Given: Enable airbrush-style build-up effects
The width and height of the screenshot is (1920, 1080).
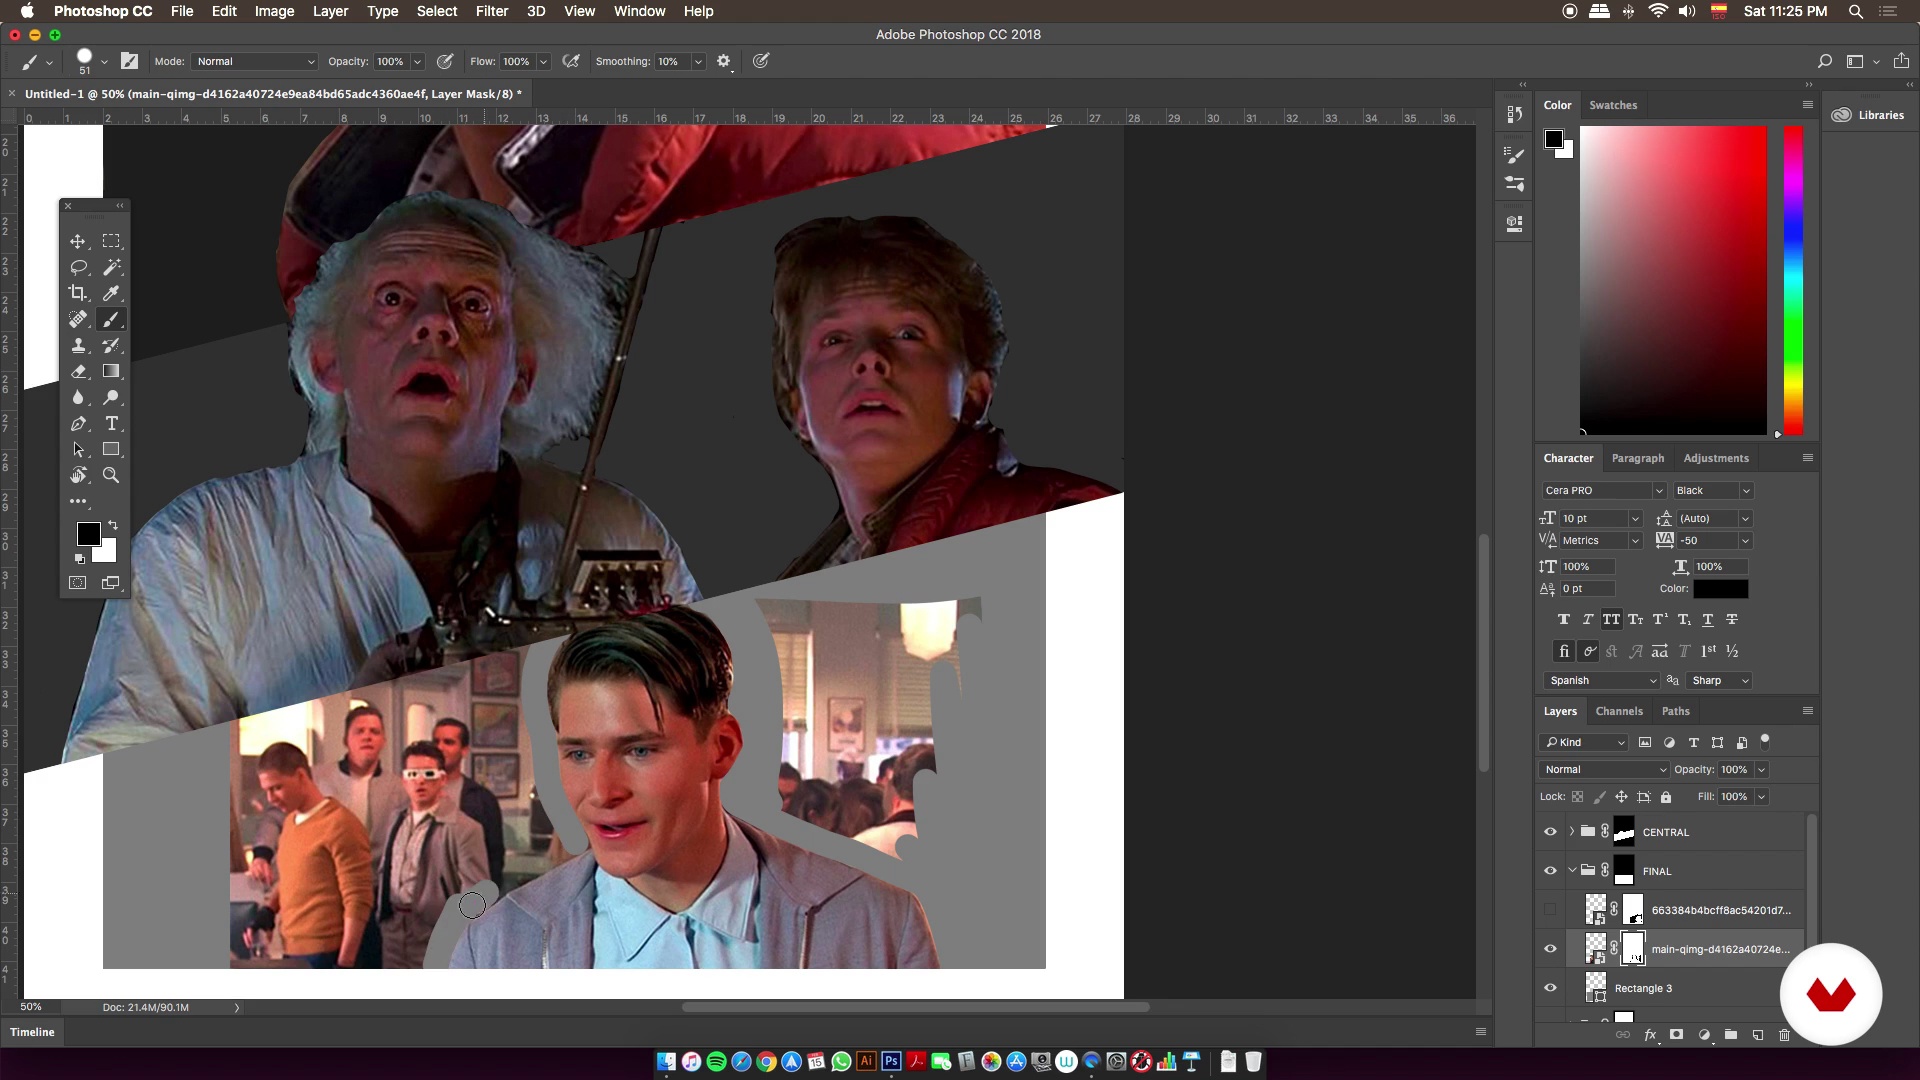Looking at the screenshot, I should pos(571,61).
